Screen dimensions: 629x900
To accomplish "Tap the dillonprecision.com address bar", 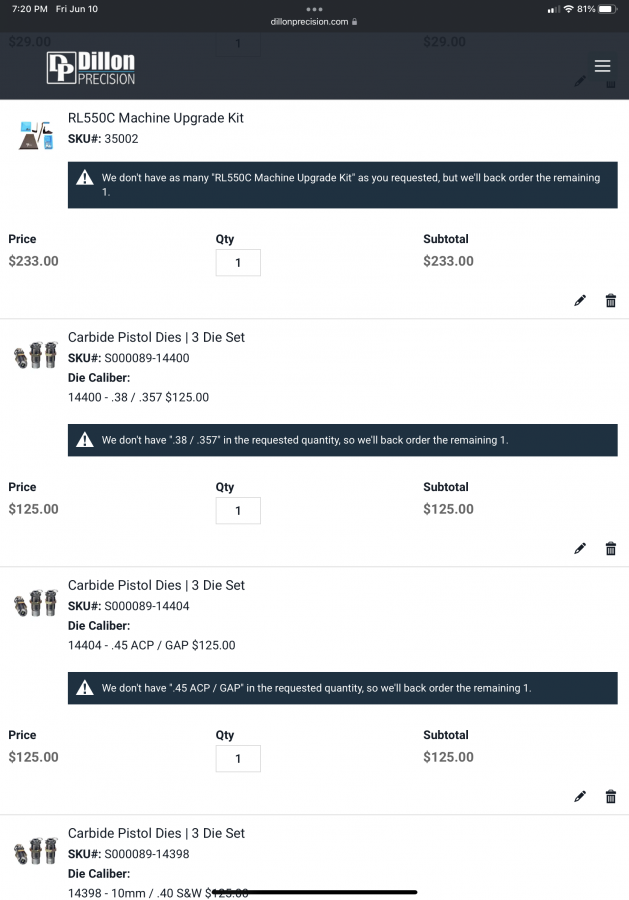I will coord(314,21).
